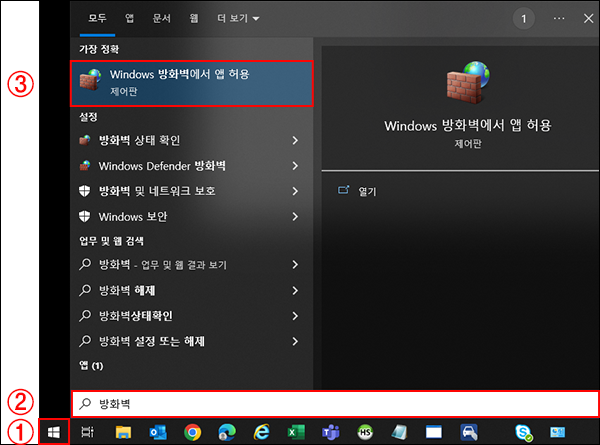Click the preview pane title Windows 방화벽에서 앱 허용
The image size is (600, 445).
(468, 126)
